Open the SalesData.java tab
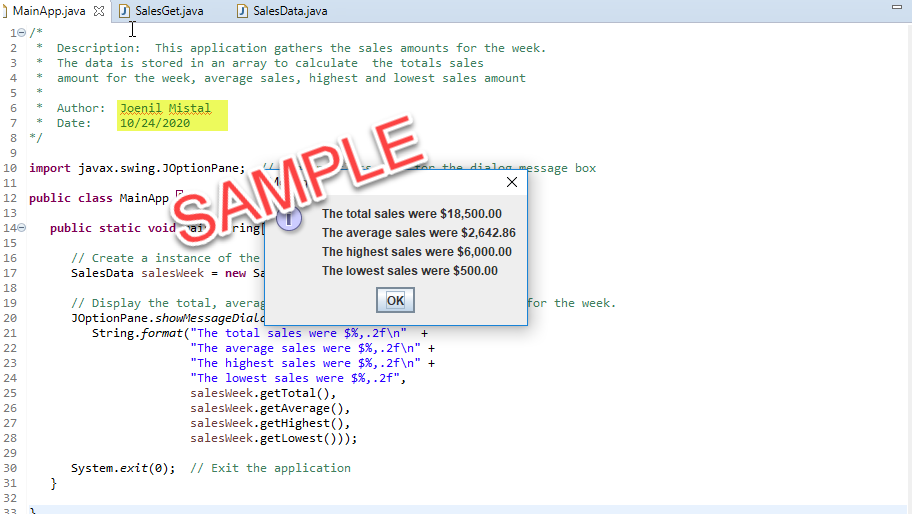912x514 pixels. (x=290, y=11)
